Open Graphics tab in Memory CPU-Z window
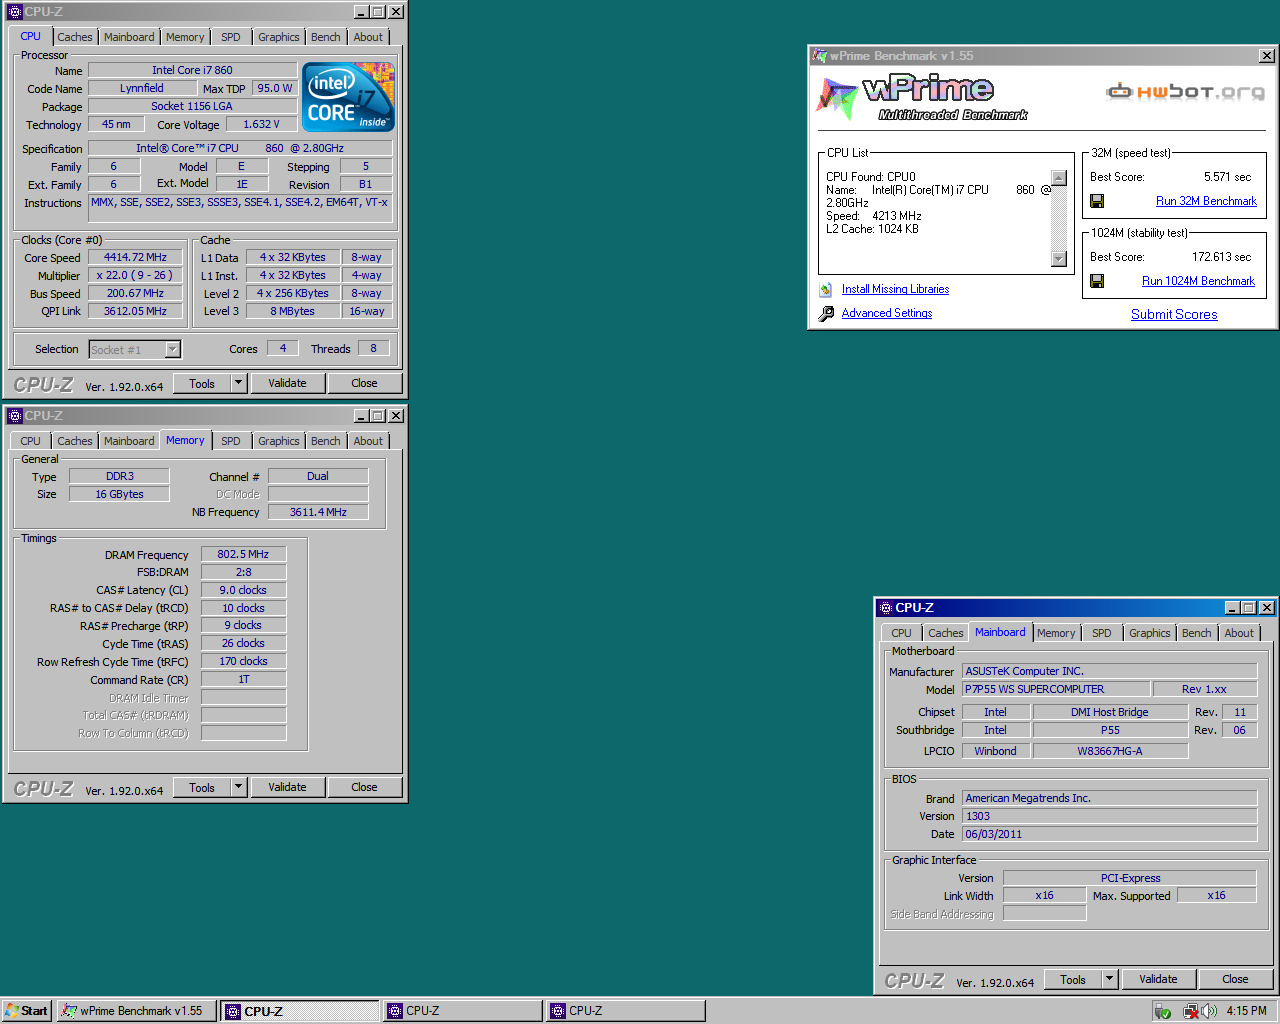Viewport: 1280px width, 1024px height. coord(278,441)
